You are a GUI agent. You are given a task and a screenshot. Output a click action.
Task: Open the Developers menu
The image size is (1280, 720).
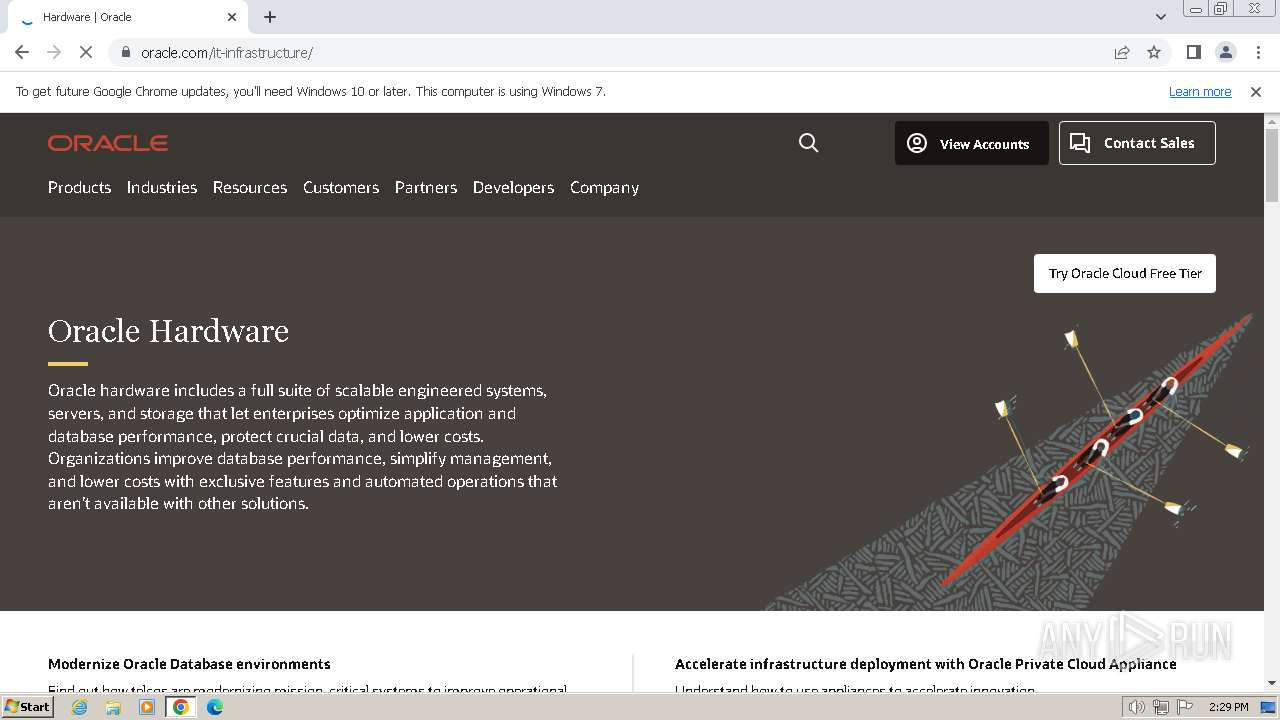(513, 187)
